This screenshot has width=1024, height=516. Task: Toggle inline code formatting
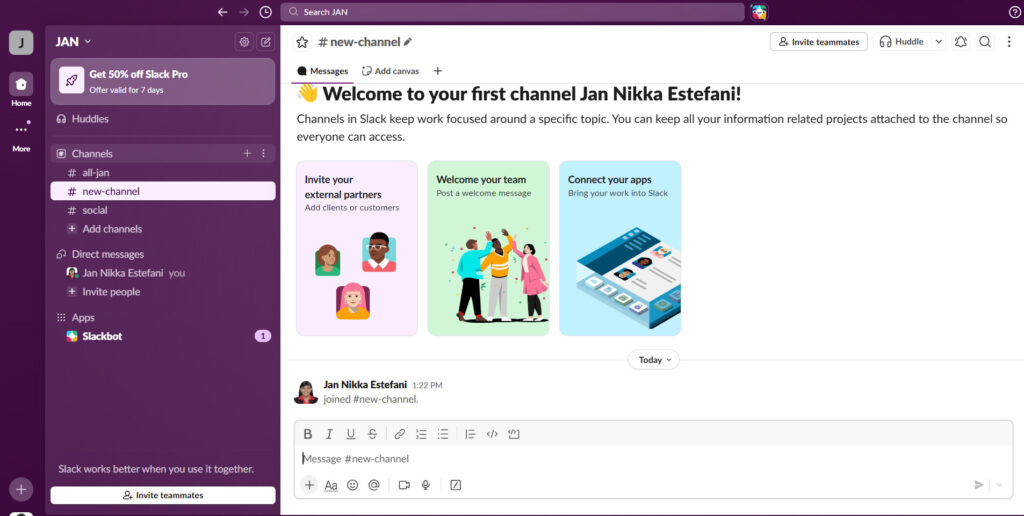pyautogui.click(x=492, y=434)
